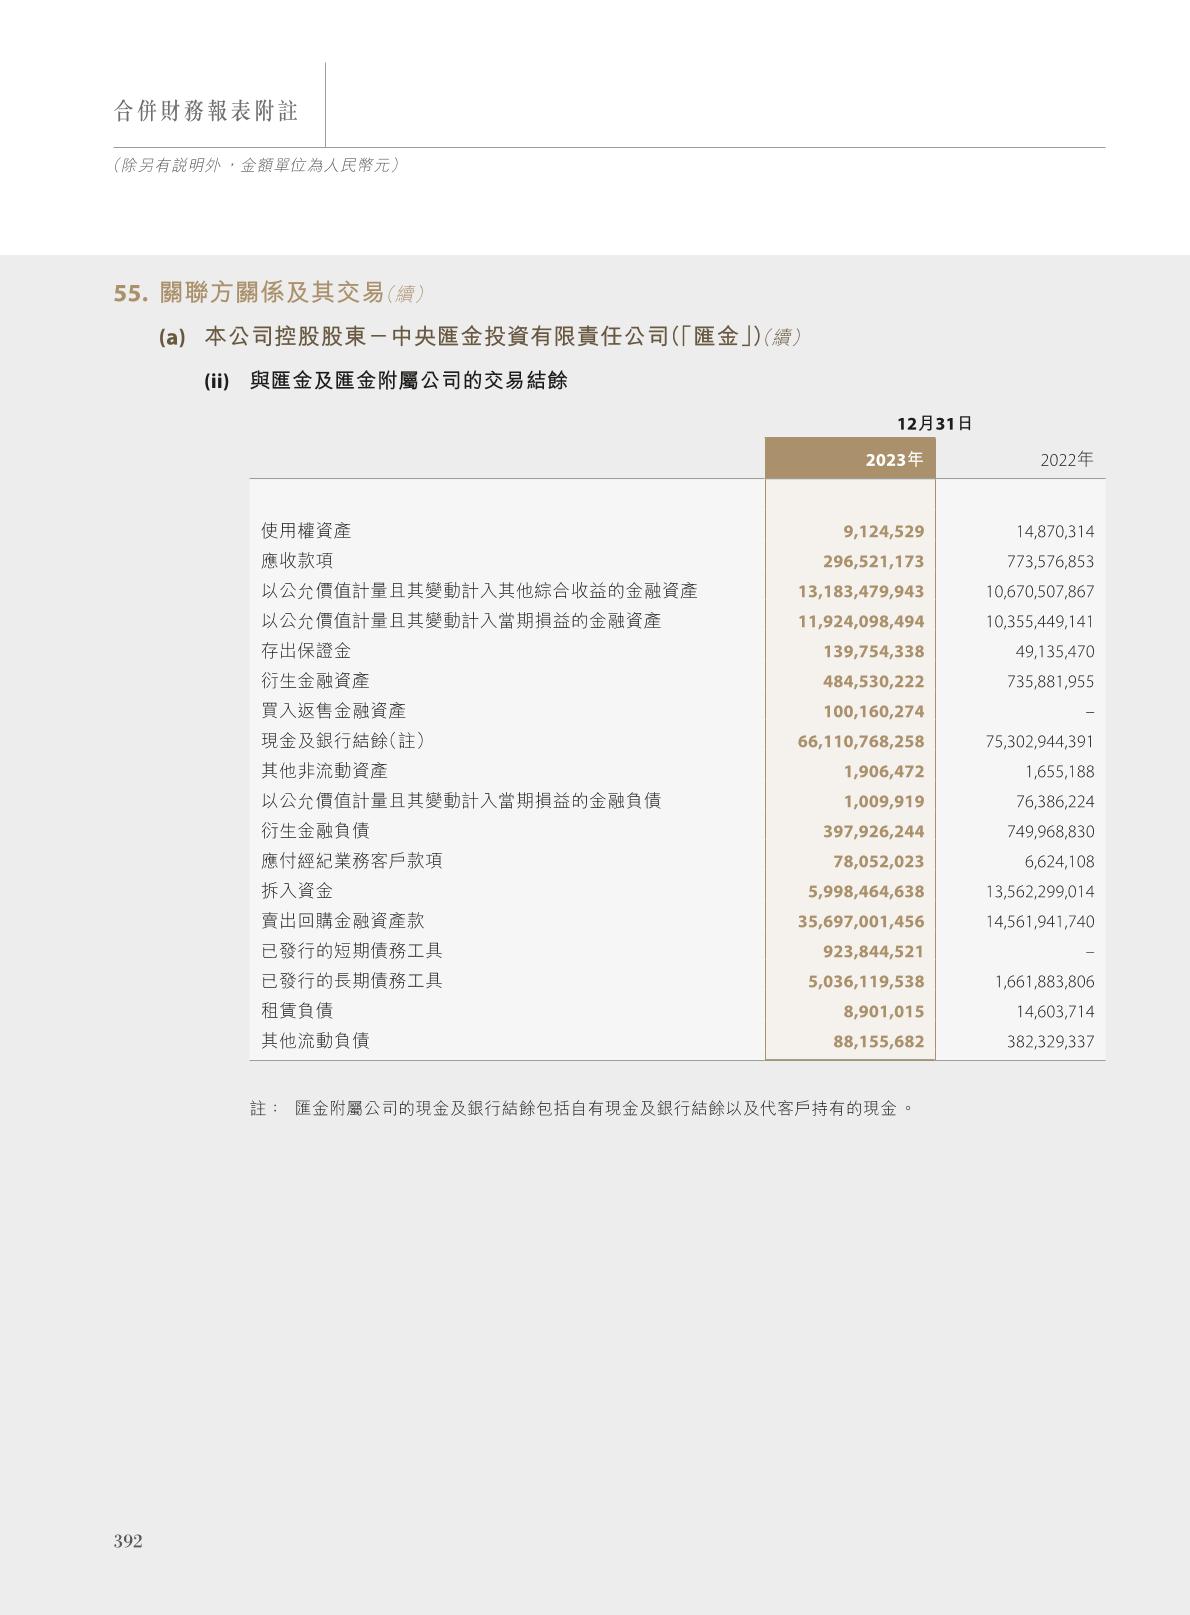Select the 2023年 highlighted column header
The height and width of the screenshot is (1615, 1190).
(893, 460)
